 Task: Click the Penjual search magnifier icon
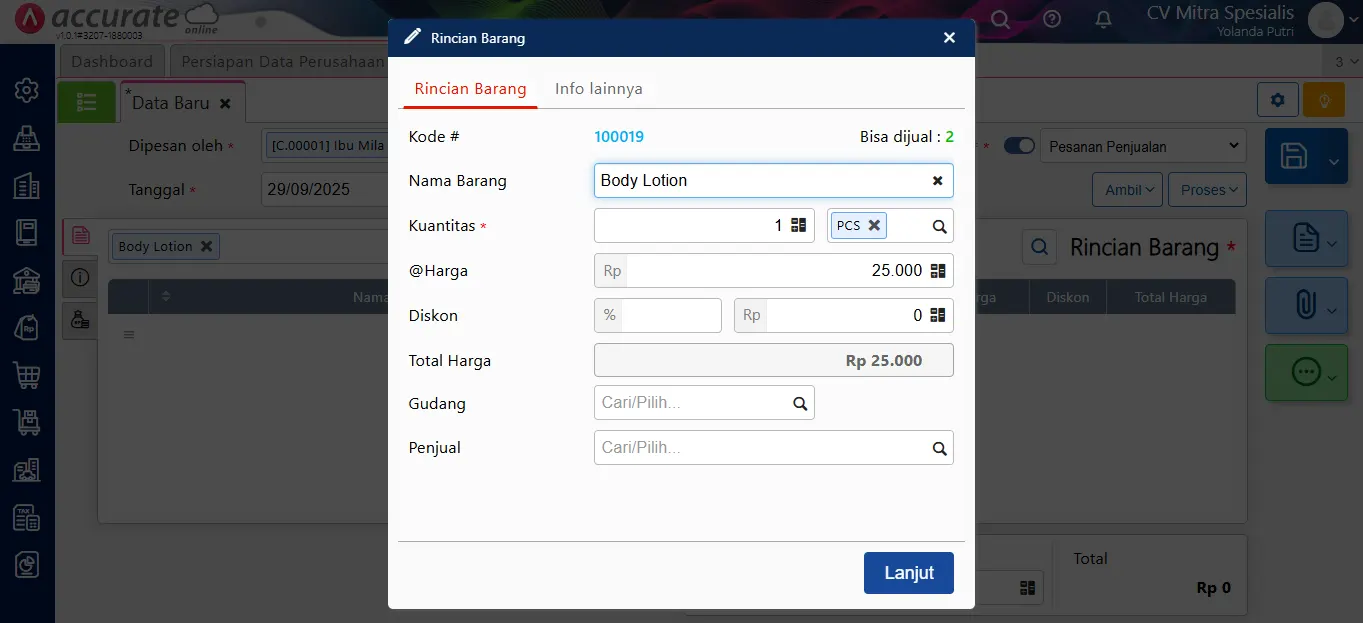939,449
